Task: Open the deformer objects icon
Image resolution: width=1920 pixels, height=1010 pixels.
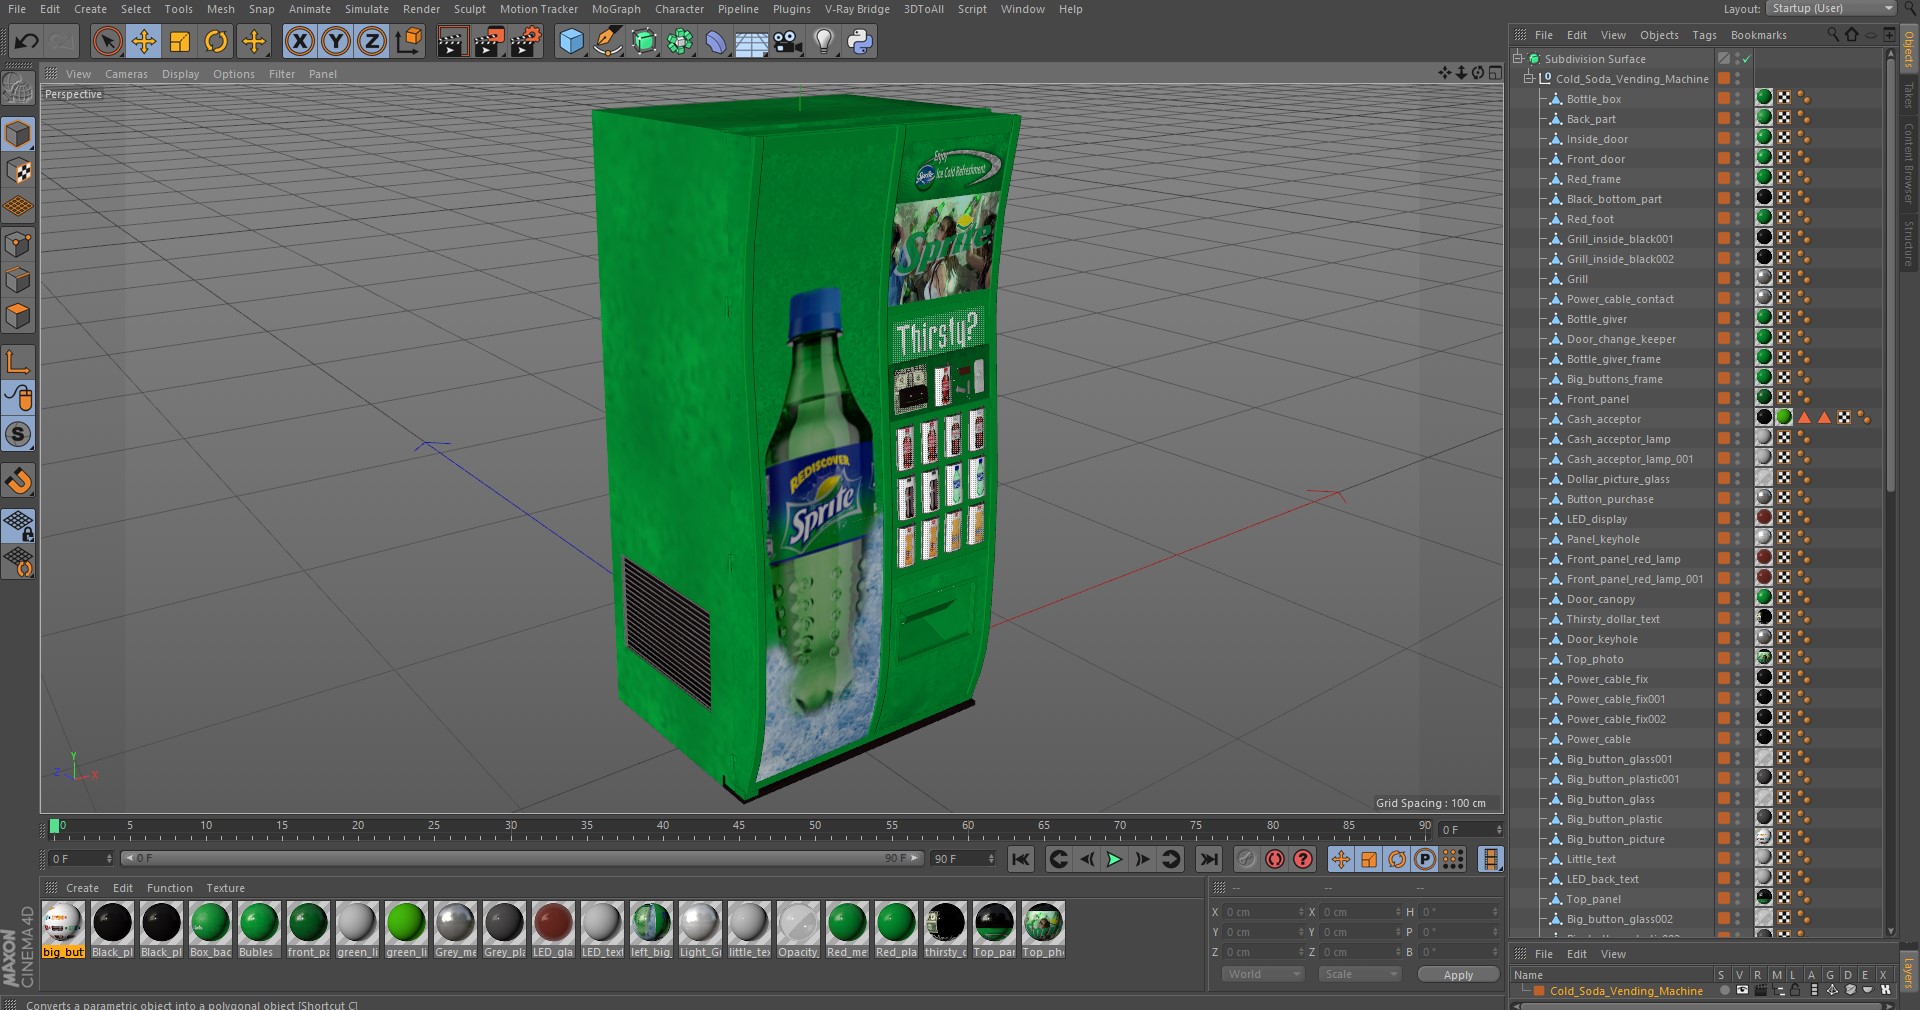Action: (717, 41)
